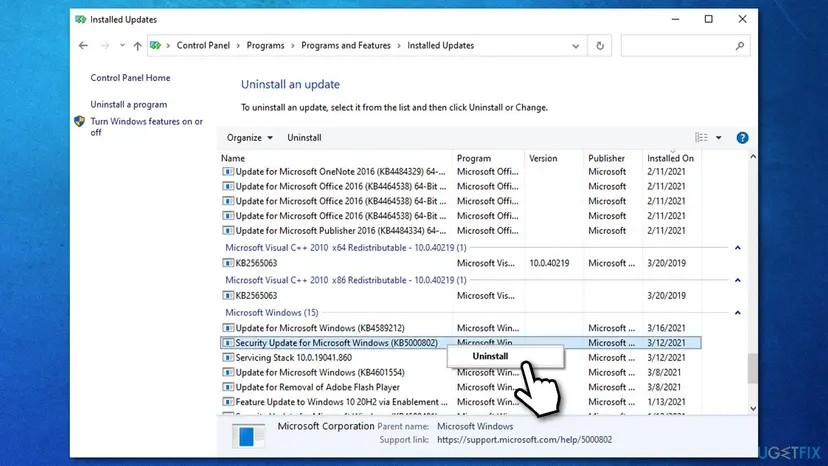Screen dimensions: 828x466
Task: Click the icon of the Adobe Flash removal update
Action: tap(228, 387)
